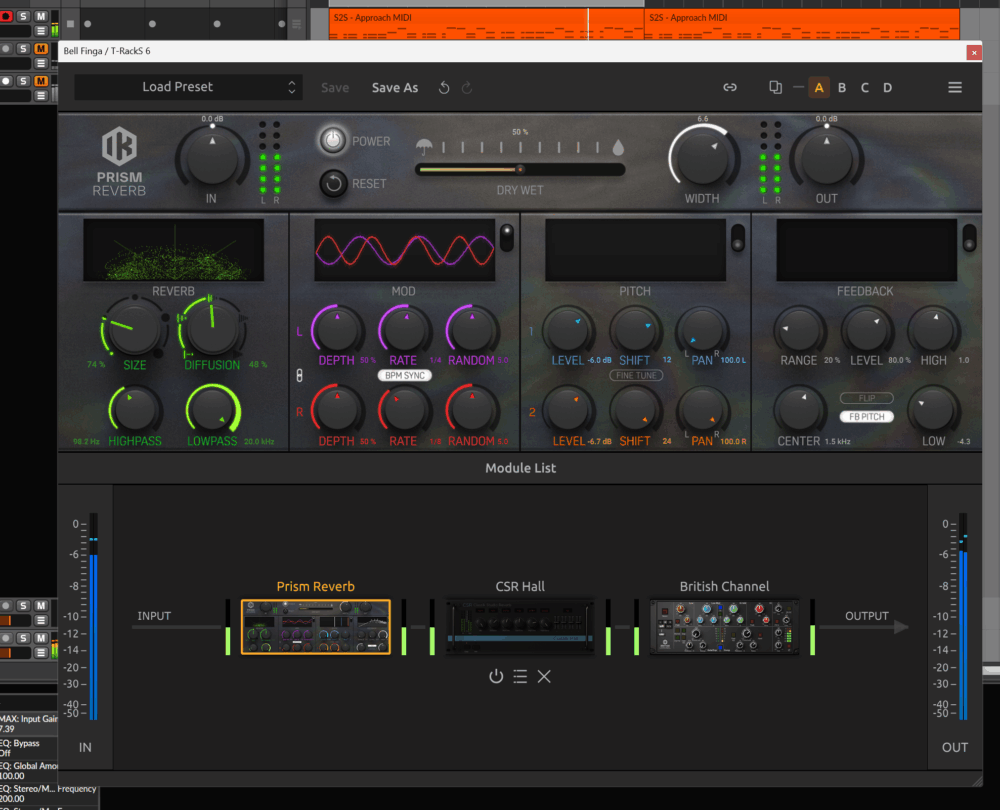
Task: Toggle the FLIP button
Action: coord(867,398)
